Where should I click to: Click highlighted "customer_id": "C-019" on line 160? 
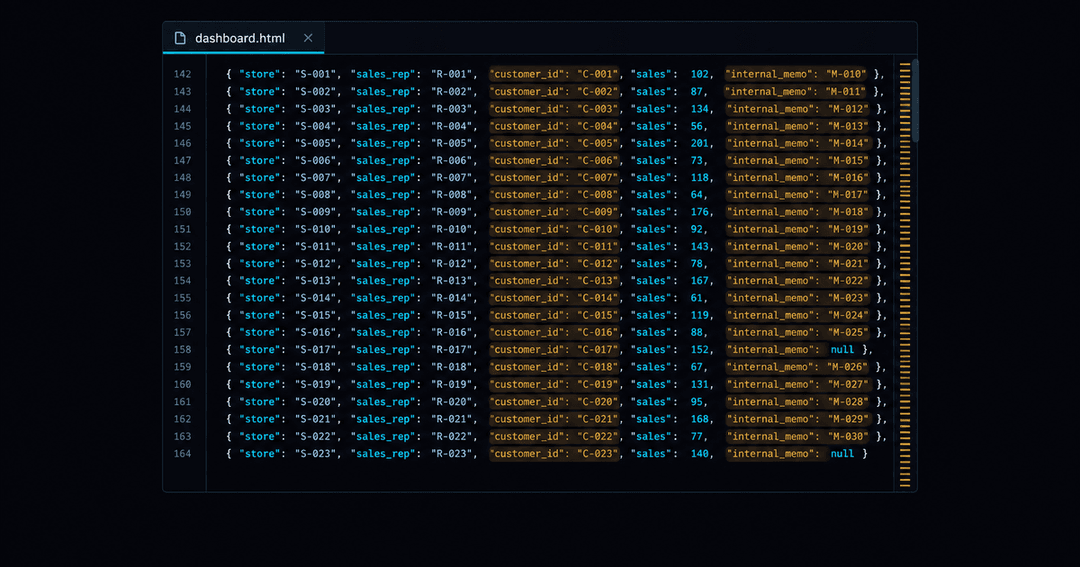pyautogui.click(x=554, y=384)
